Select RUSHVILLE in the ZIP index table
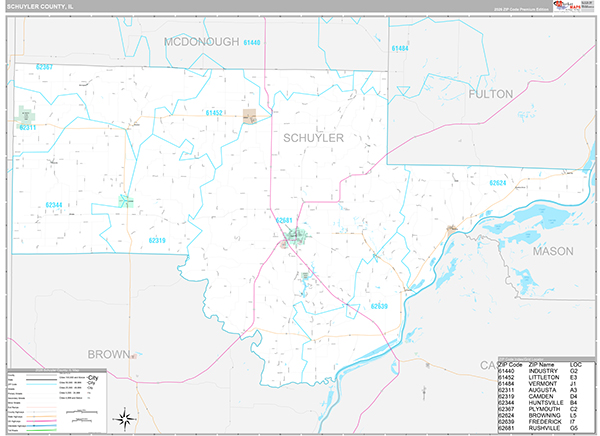This screenshot has width=600, height=436. (x=544, y=428)
